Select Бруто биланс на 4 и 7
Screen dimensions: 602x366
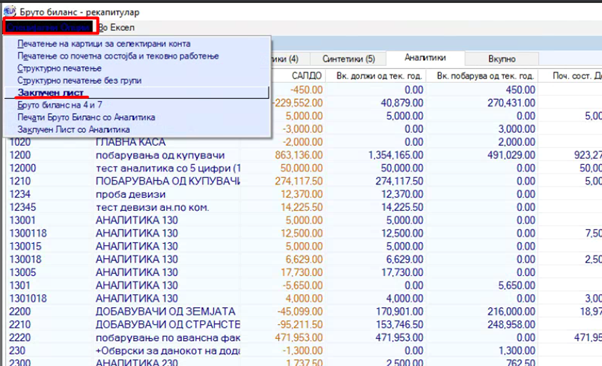60,105
